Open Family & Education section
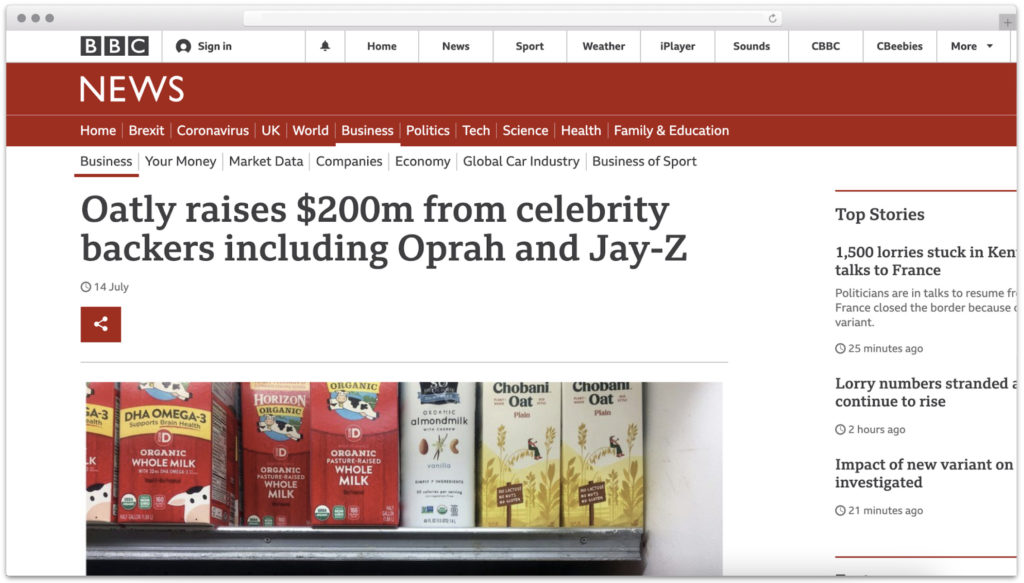This screenshot has height=583, width=1024. pos(671,131)
